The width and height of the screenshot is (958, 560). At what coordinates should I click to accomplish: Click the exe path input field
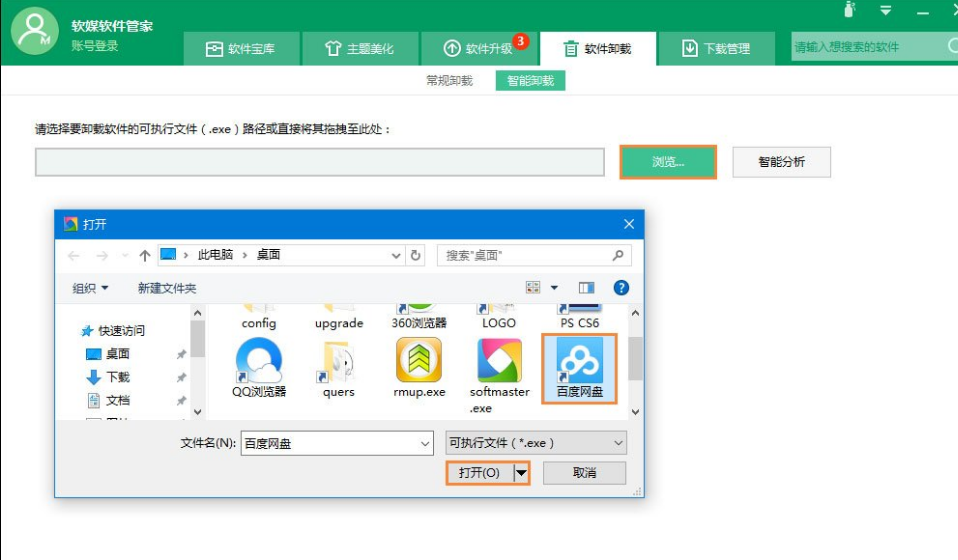click(x=320, y=162)
